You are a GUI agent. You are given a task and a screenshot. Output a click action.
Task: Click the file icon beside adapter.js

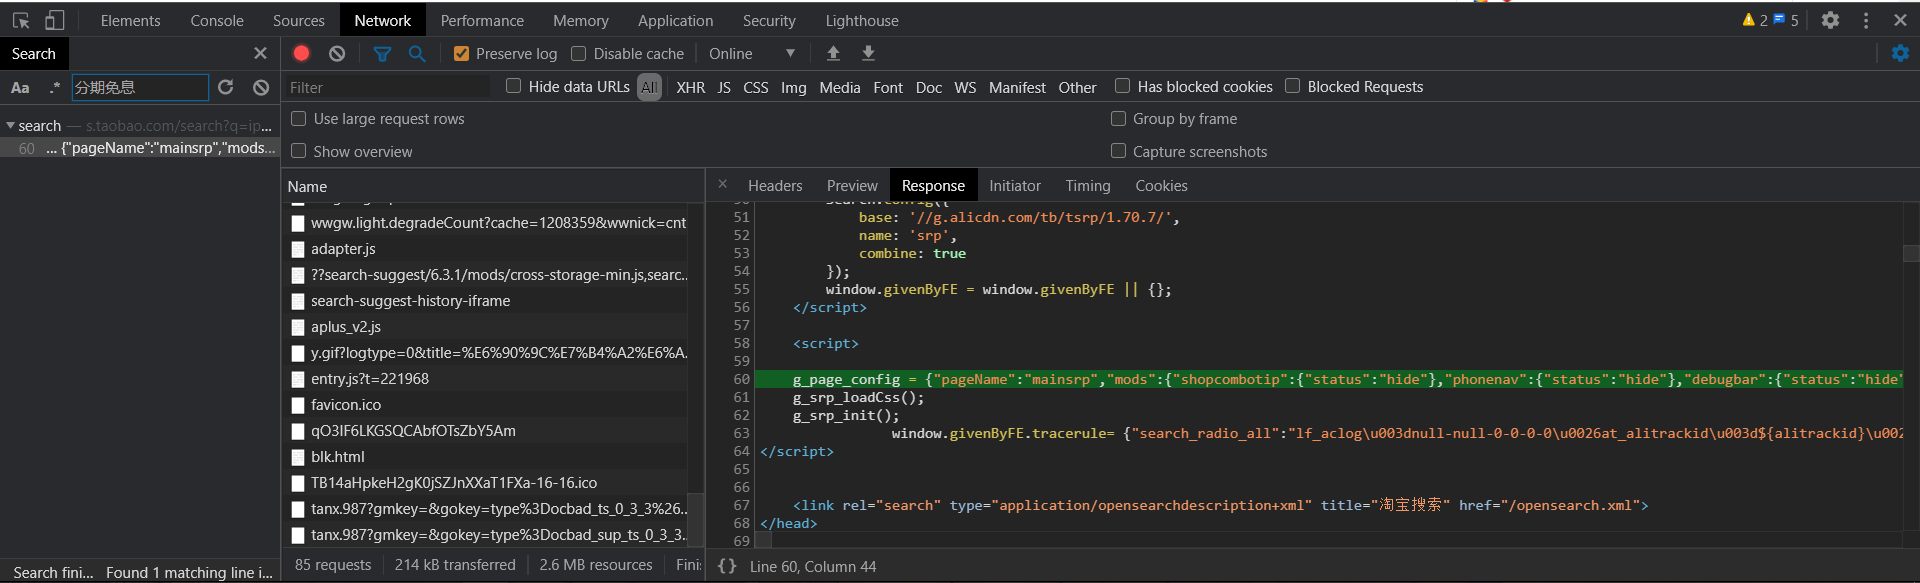pos(298,249)
